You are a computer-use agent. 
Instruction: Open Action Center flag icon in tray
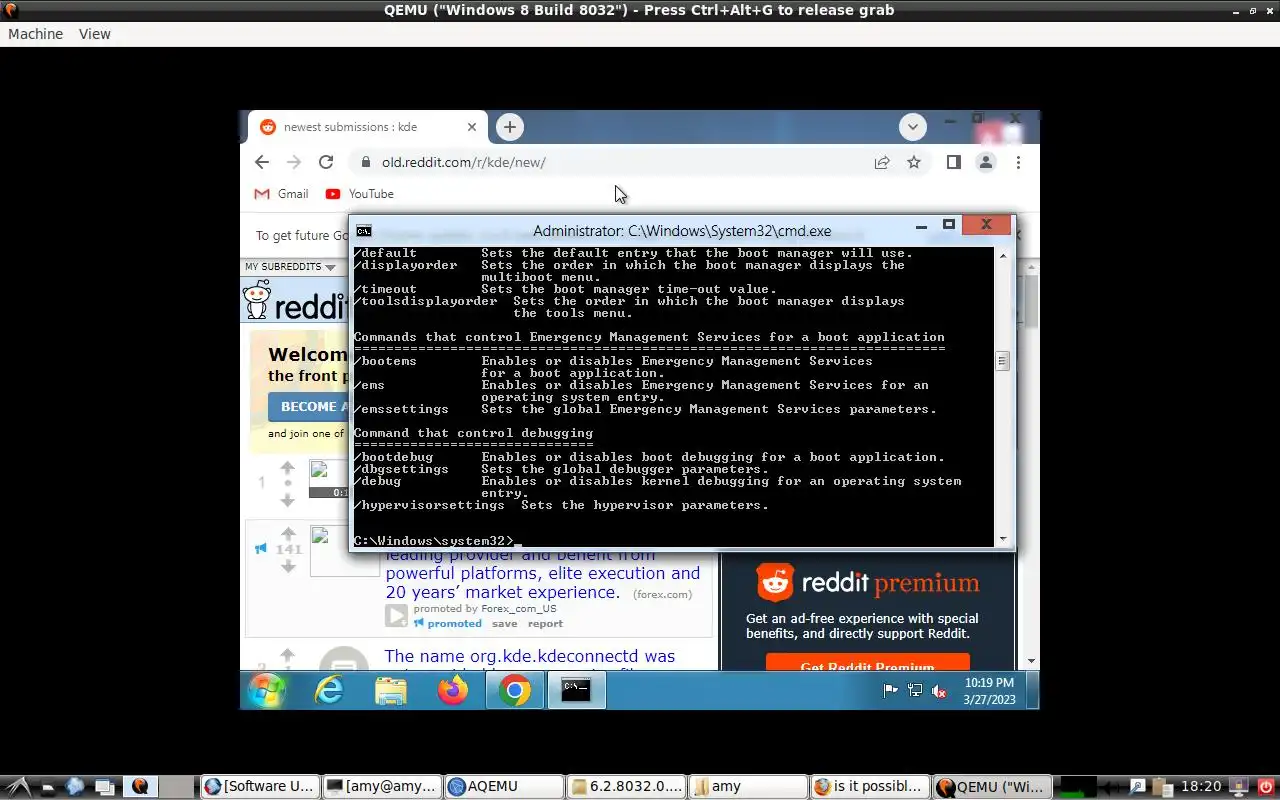(x=890, y=690)
